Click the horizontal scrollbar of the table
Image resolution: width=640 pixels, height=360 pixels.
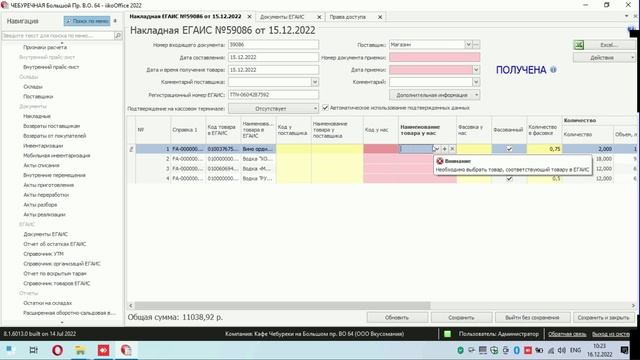(282, 305)
